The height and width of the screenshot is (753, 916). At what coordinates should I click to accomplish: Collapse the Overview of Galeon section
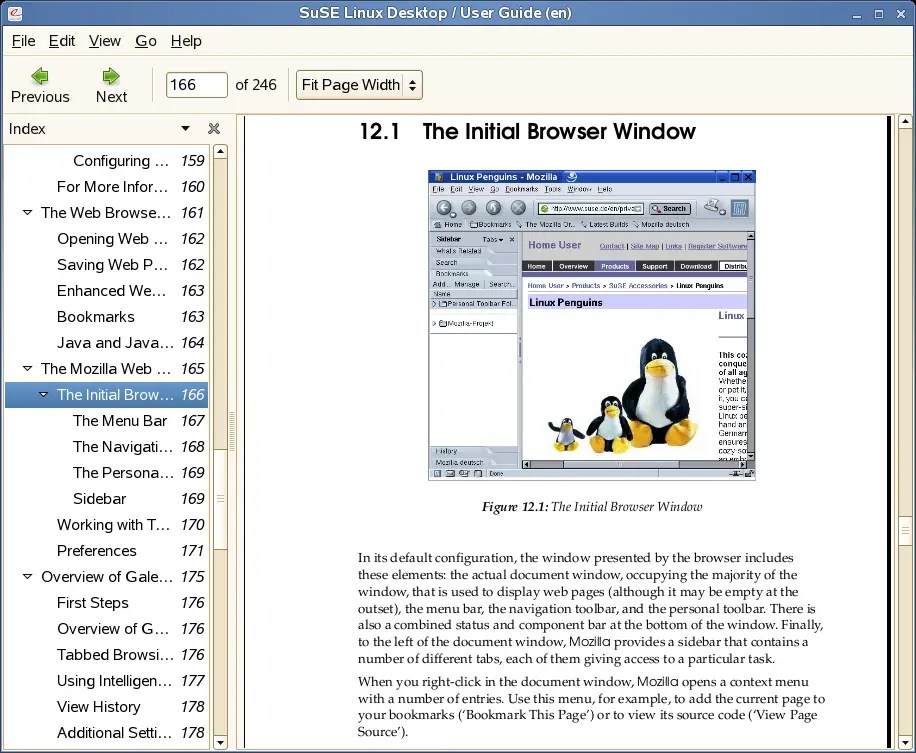pos(28,577)
